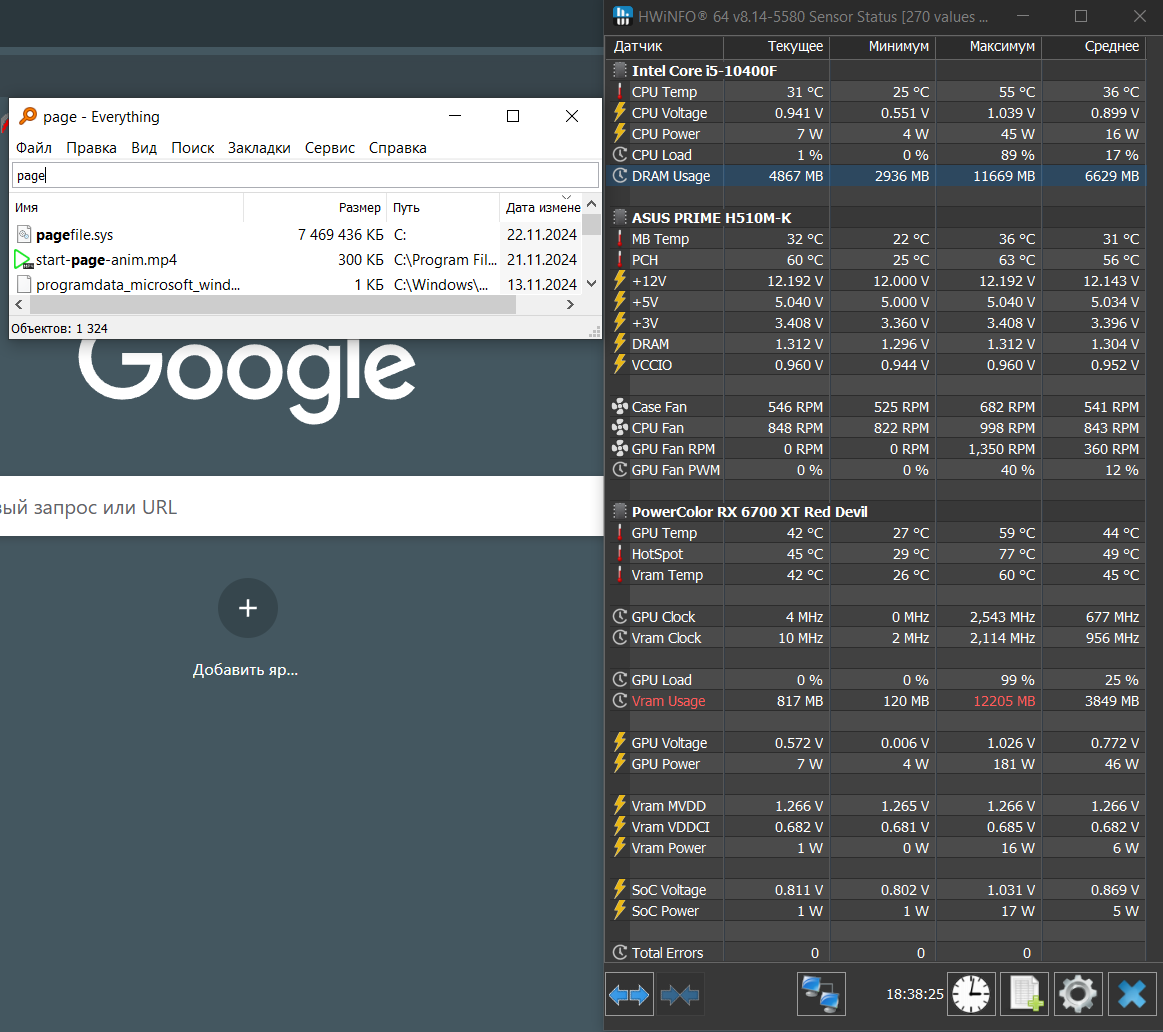
Task: Click the Vram MVDD row label
Action: (668, 806)
